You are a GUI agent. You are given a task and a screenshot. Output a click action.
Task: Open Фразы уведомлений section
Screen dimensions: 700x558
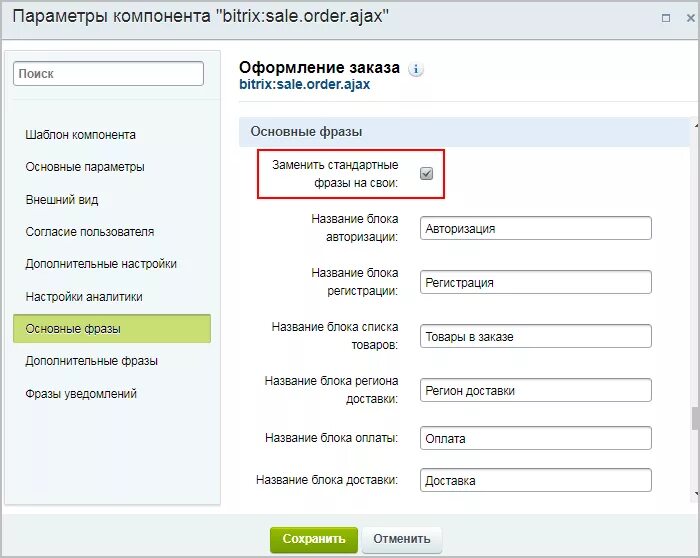click(x=81, y=394)
